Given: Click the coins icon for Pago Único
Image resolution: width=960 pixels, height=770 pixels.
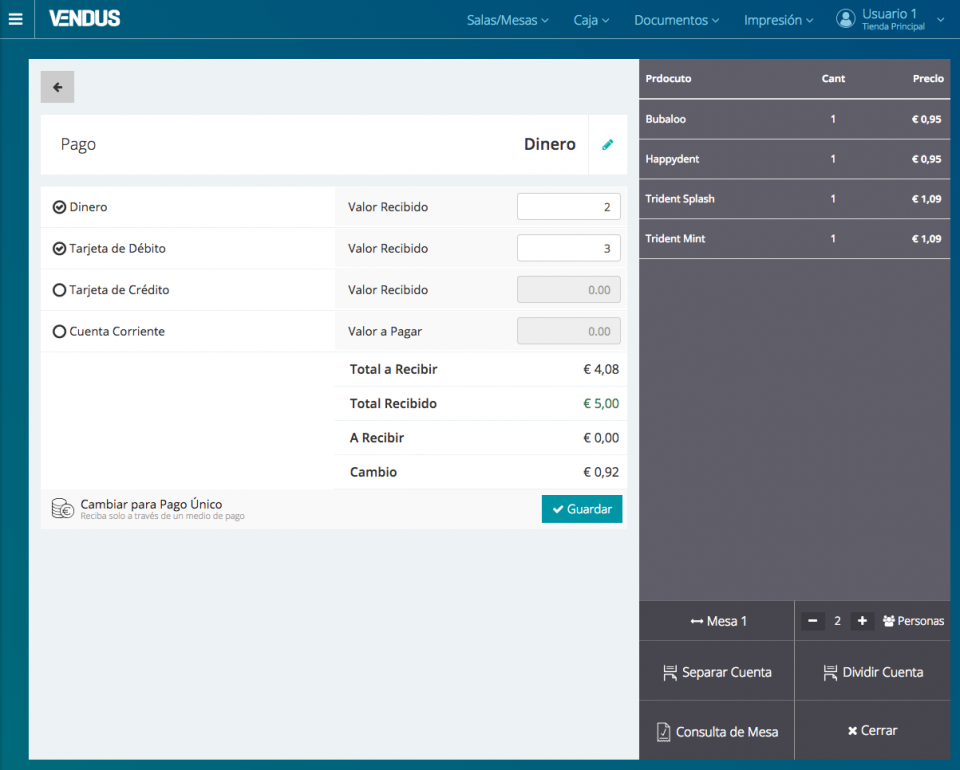Looking at the screenshot, I should [63, 509].
